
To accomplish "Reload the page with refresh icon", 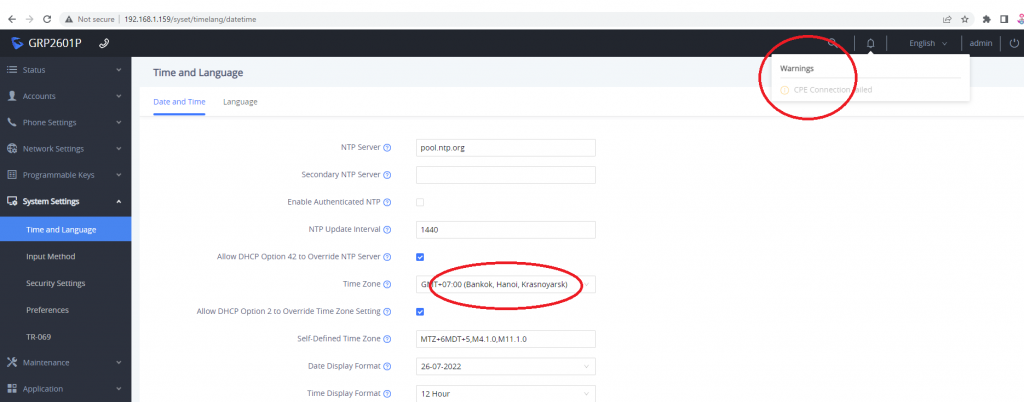I will click(x=47, y=20).
